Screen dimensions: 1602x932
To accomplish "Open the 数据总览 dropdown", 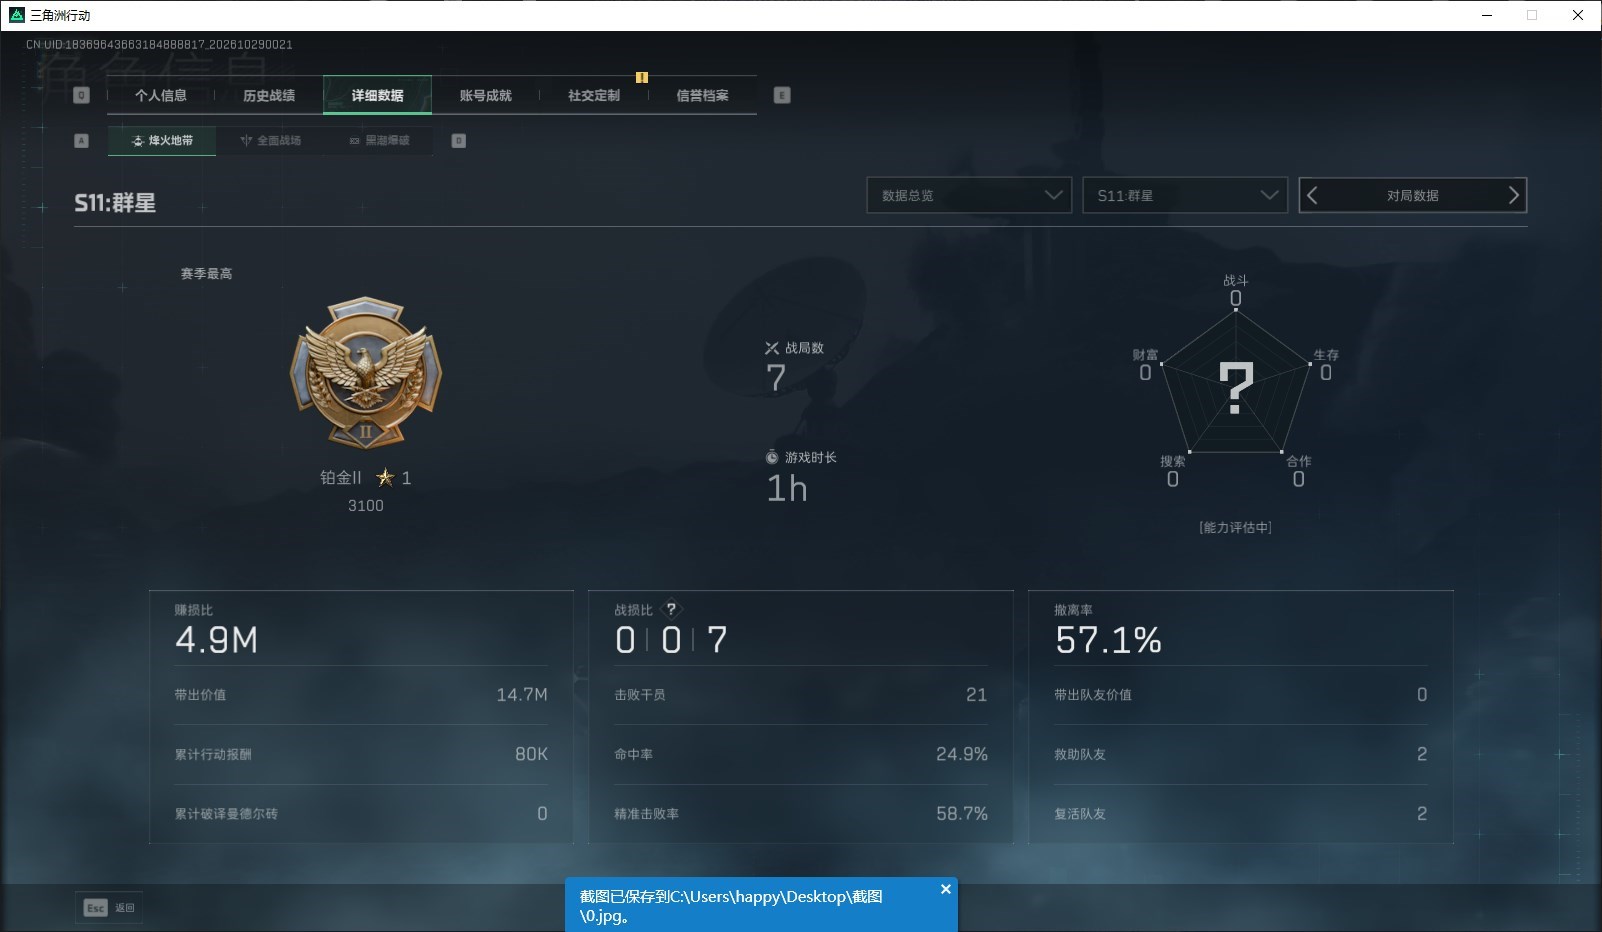I will 969,195.
